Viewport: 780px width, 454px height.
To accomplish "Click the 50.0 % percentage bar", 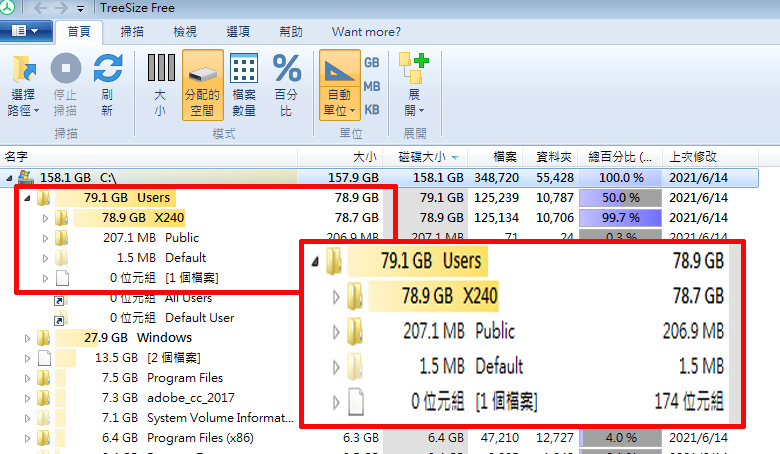I will pyautogui.click(x=620, y=198).
